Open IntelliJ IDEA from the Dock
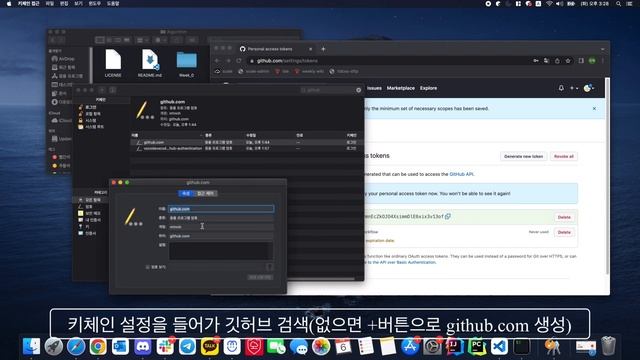This screenshot has height=360, width=640. pos(454,347)
